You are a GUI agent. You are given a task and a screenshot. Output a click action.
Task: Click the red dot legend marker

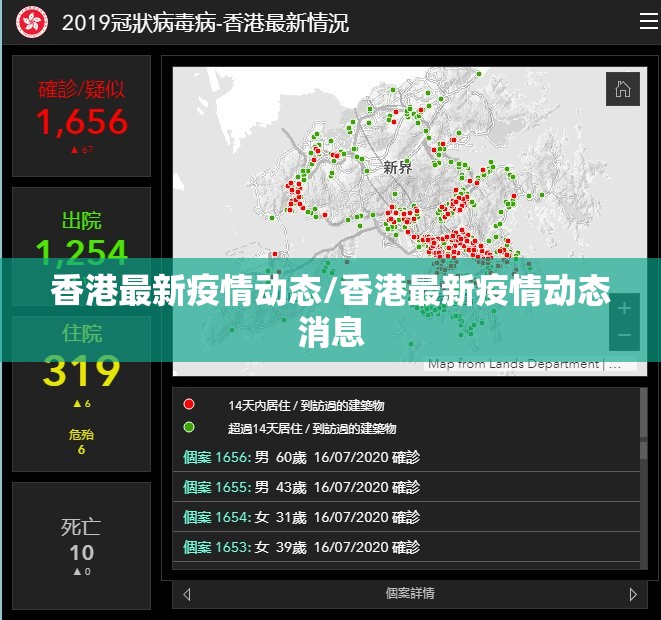click(x=189, y=405)
